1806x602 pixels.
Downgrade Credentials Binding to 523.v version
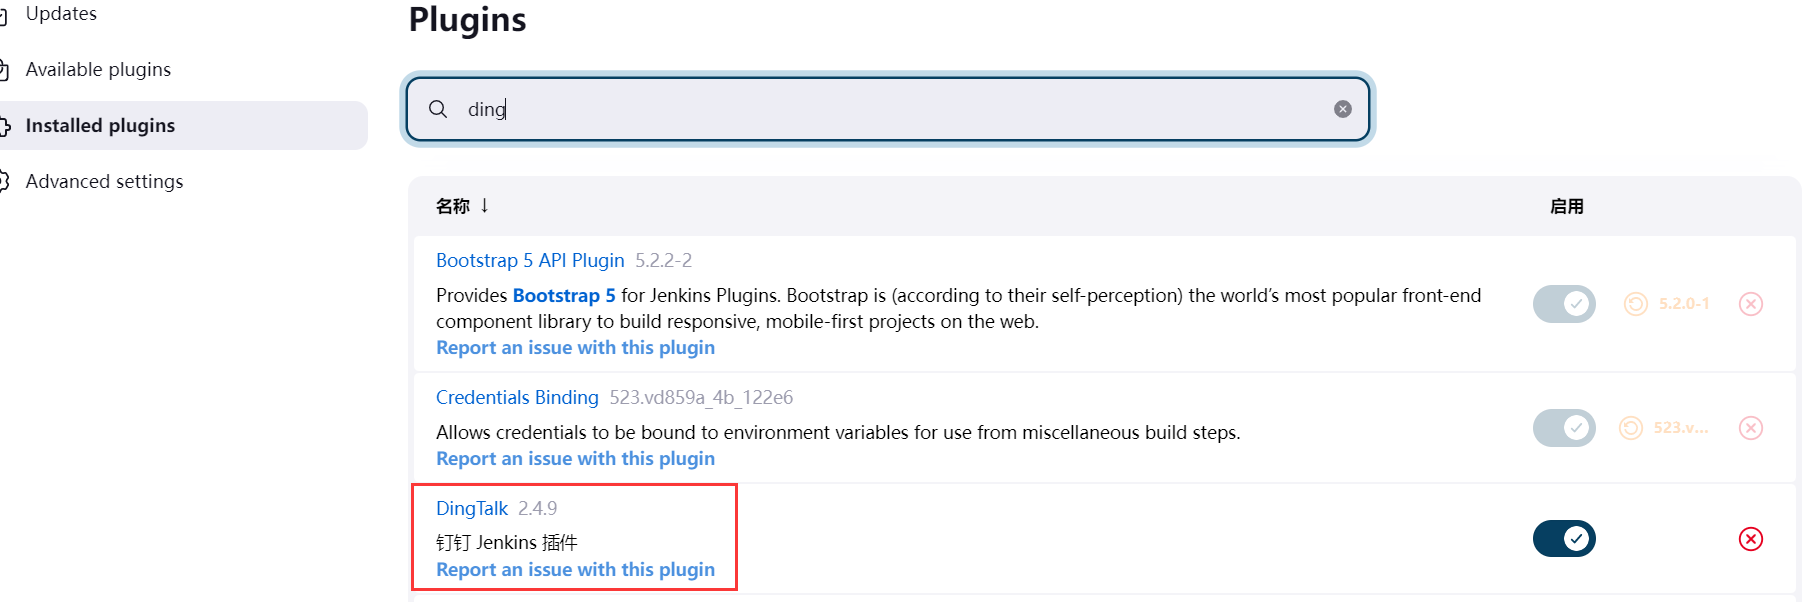[1665, 428]
